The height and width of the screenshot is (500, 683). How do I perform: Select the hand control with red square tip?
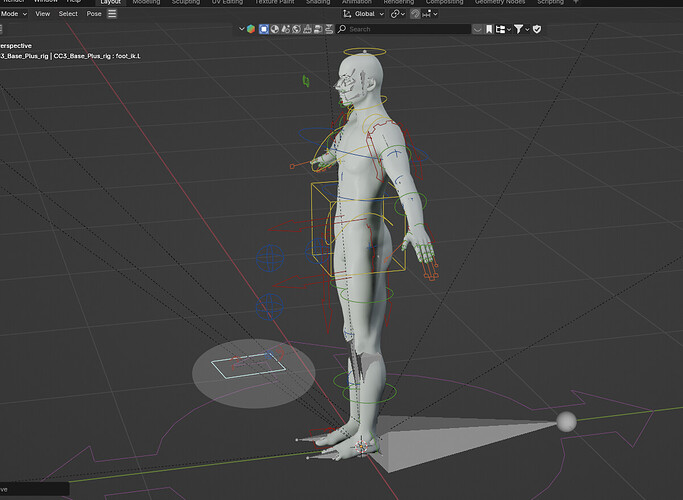click(292, 166)
